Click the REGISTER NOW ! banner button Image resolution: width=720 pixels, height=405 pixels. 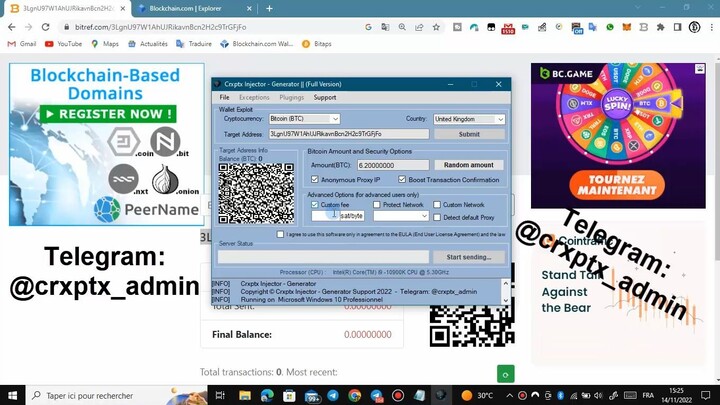pyautogui.click(x=108, y=114)
